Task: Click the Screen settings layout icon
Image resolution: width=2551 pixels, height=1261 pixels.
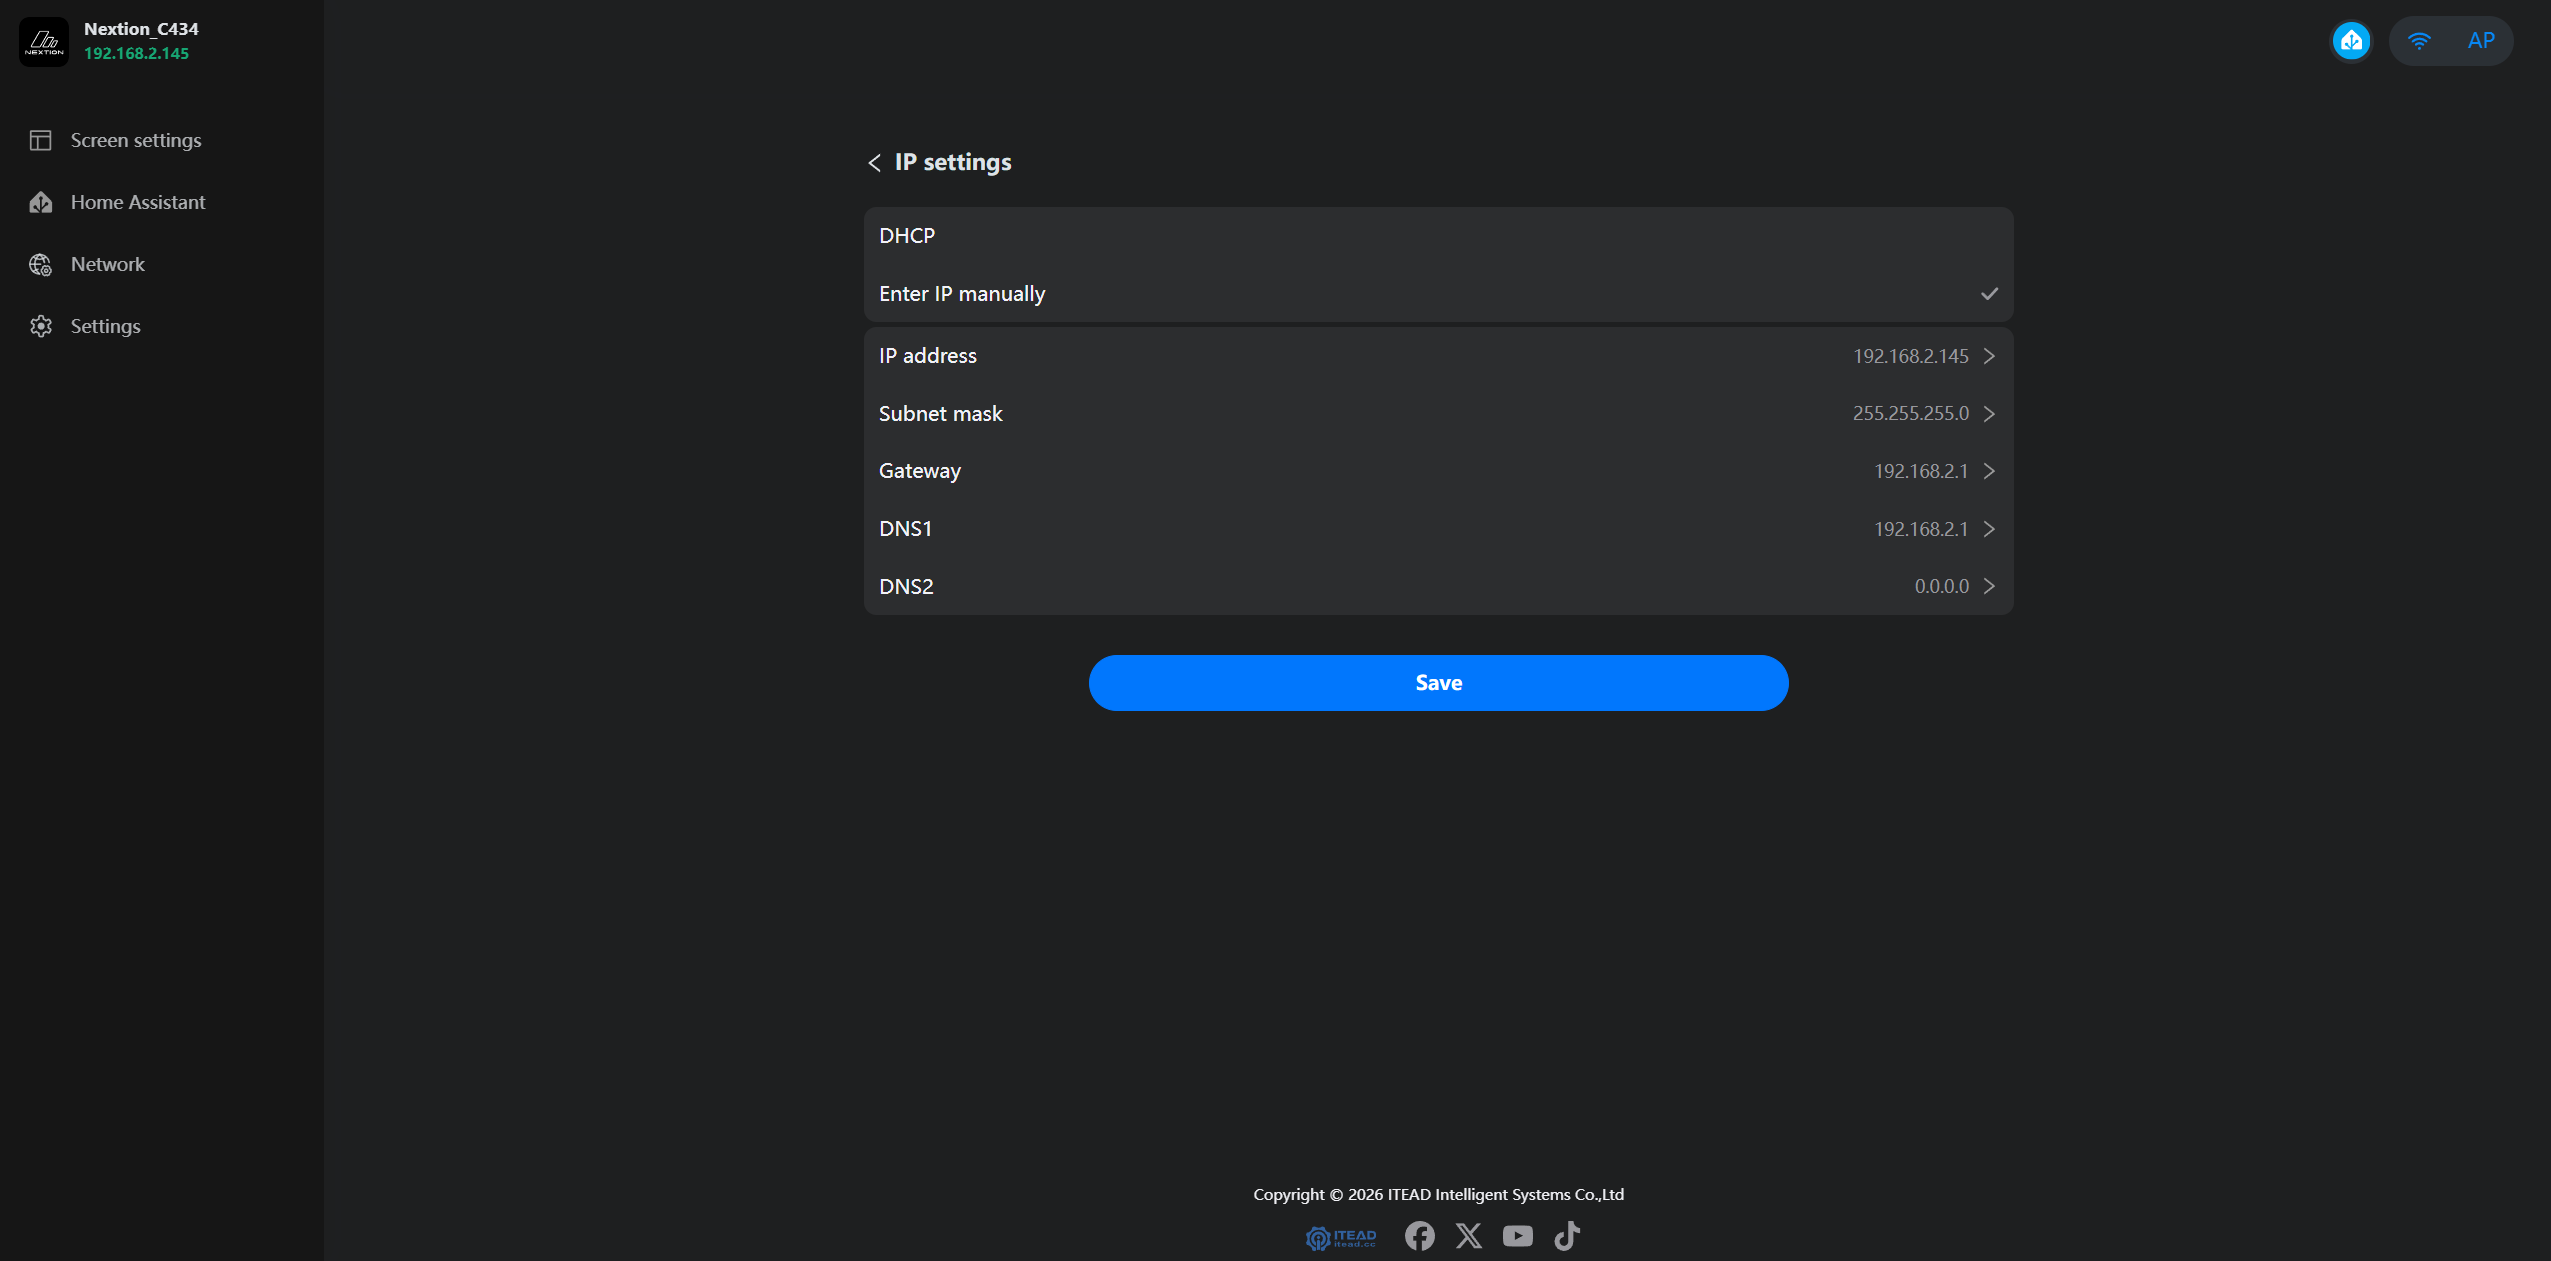Action: coord(41,140)
